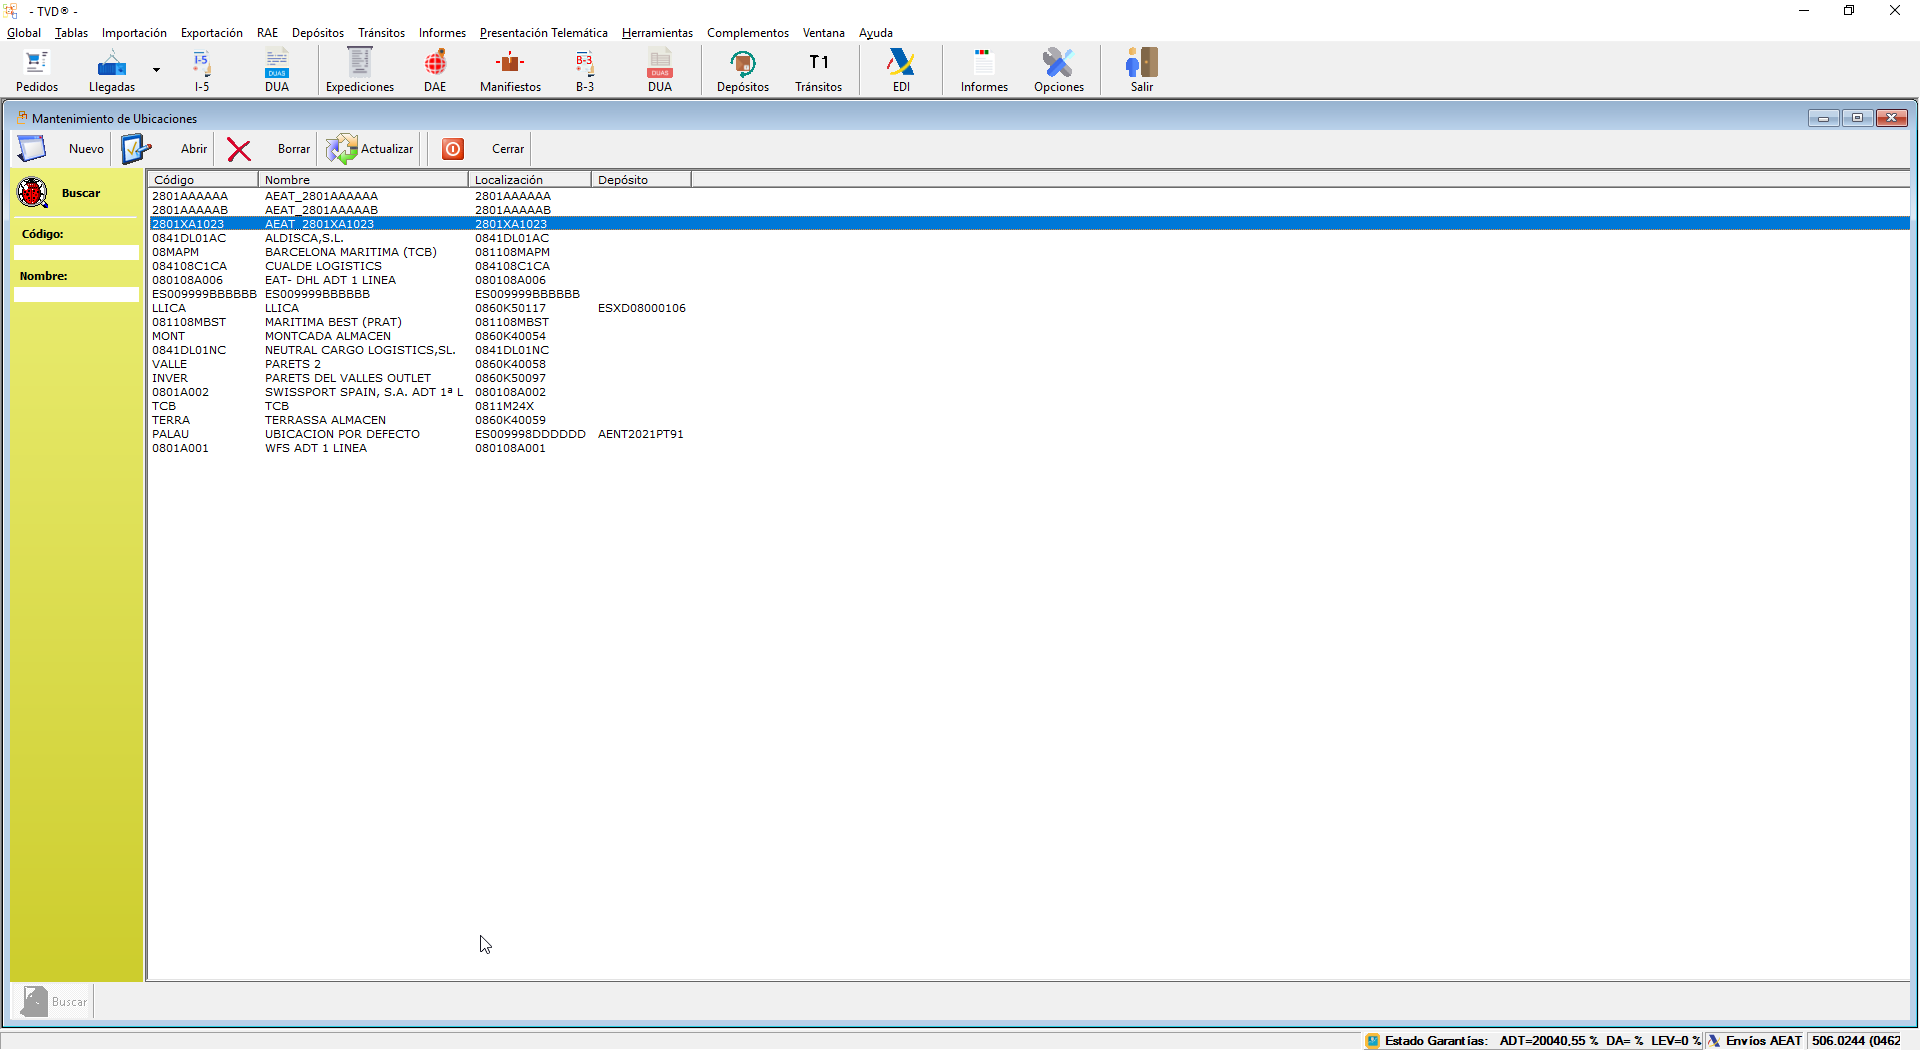The height and width of the screenshot is (1050, 1920).
Task: Open the Presentación Telemática menu
Action: pos(543,33)
